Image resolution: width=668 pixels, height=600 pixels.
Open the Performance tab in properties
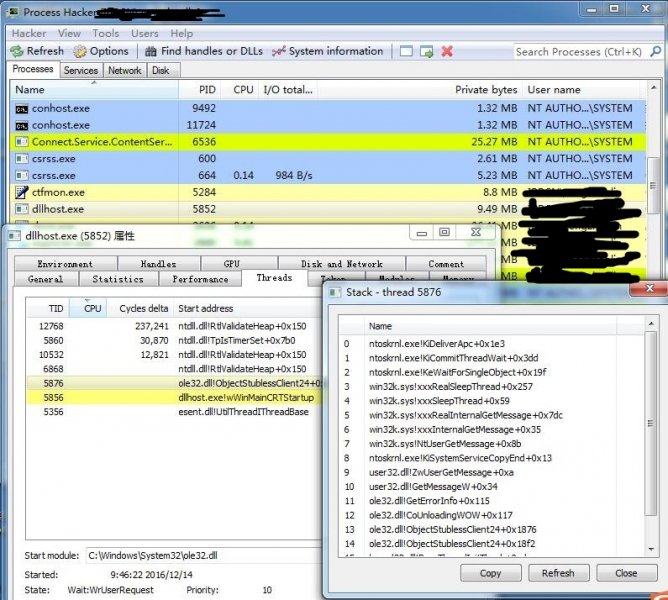(x=200, y=279)
